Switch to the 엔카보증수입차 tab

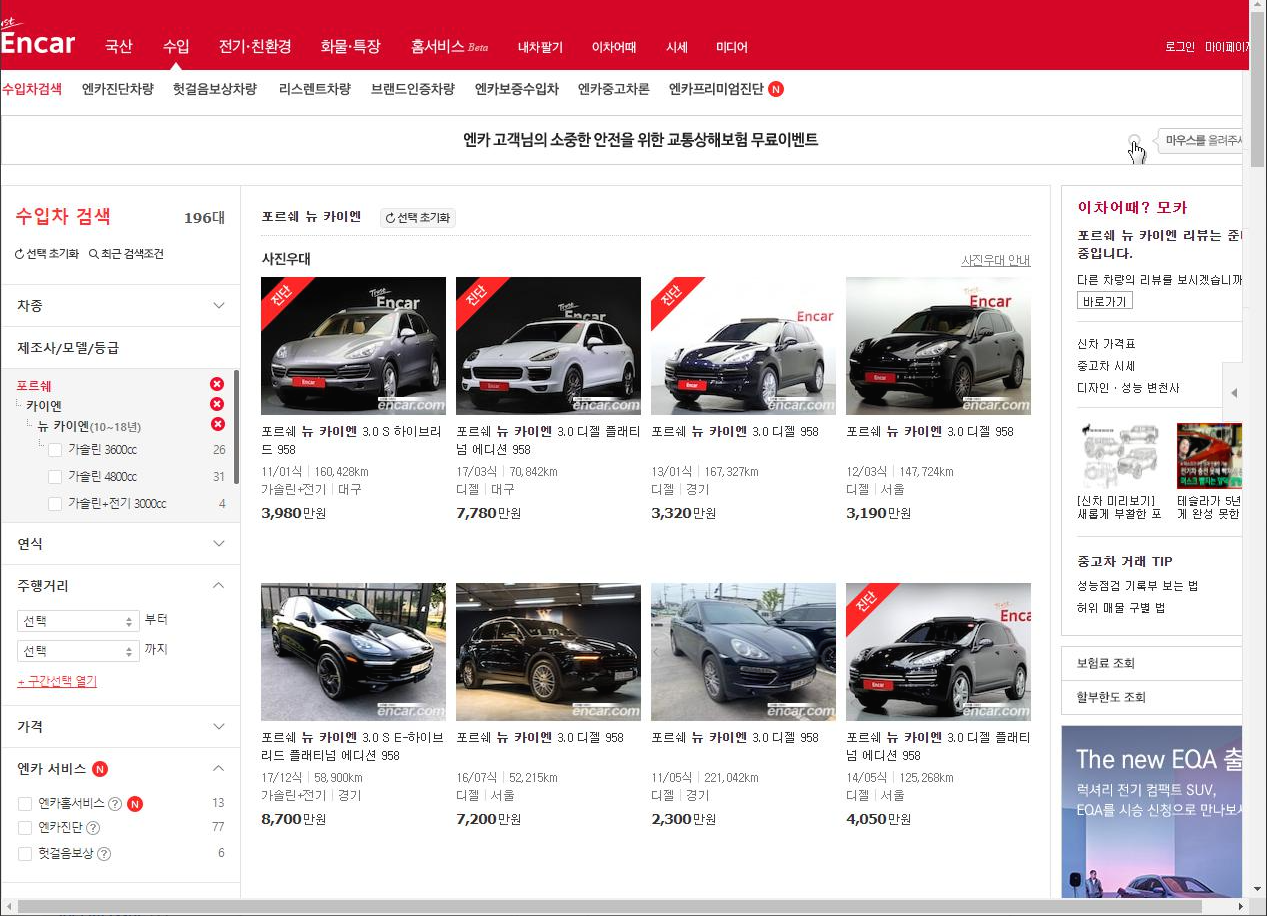coord(517,89)
